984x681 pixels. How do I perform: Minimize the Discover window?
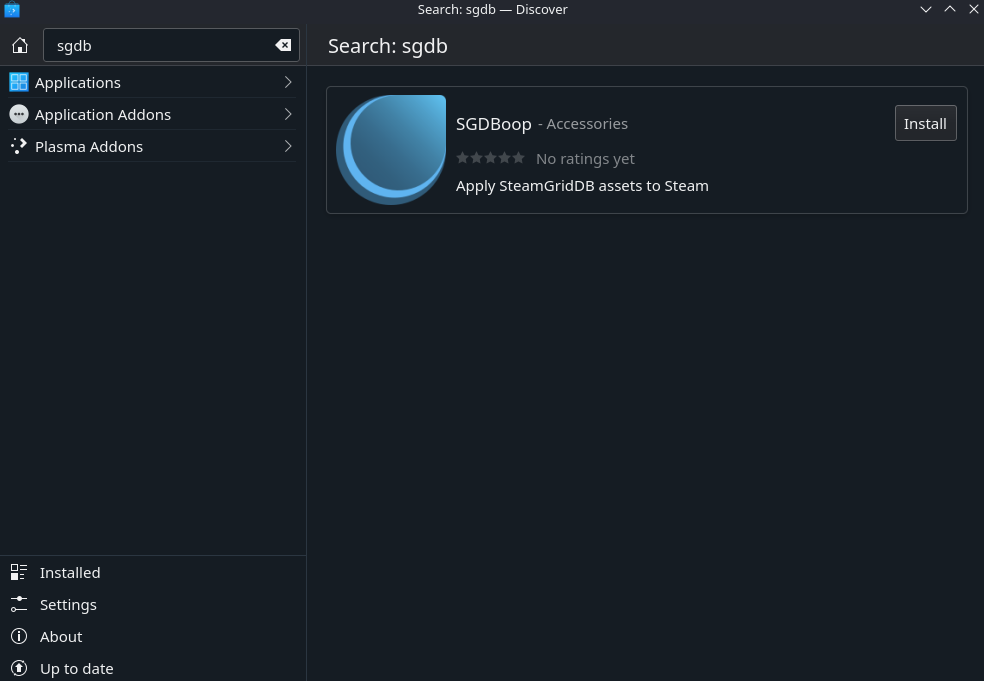pos(926,9)
